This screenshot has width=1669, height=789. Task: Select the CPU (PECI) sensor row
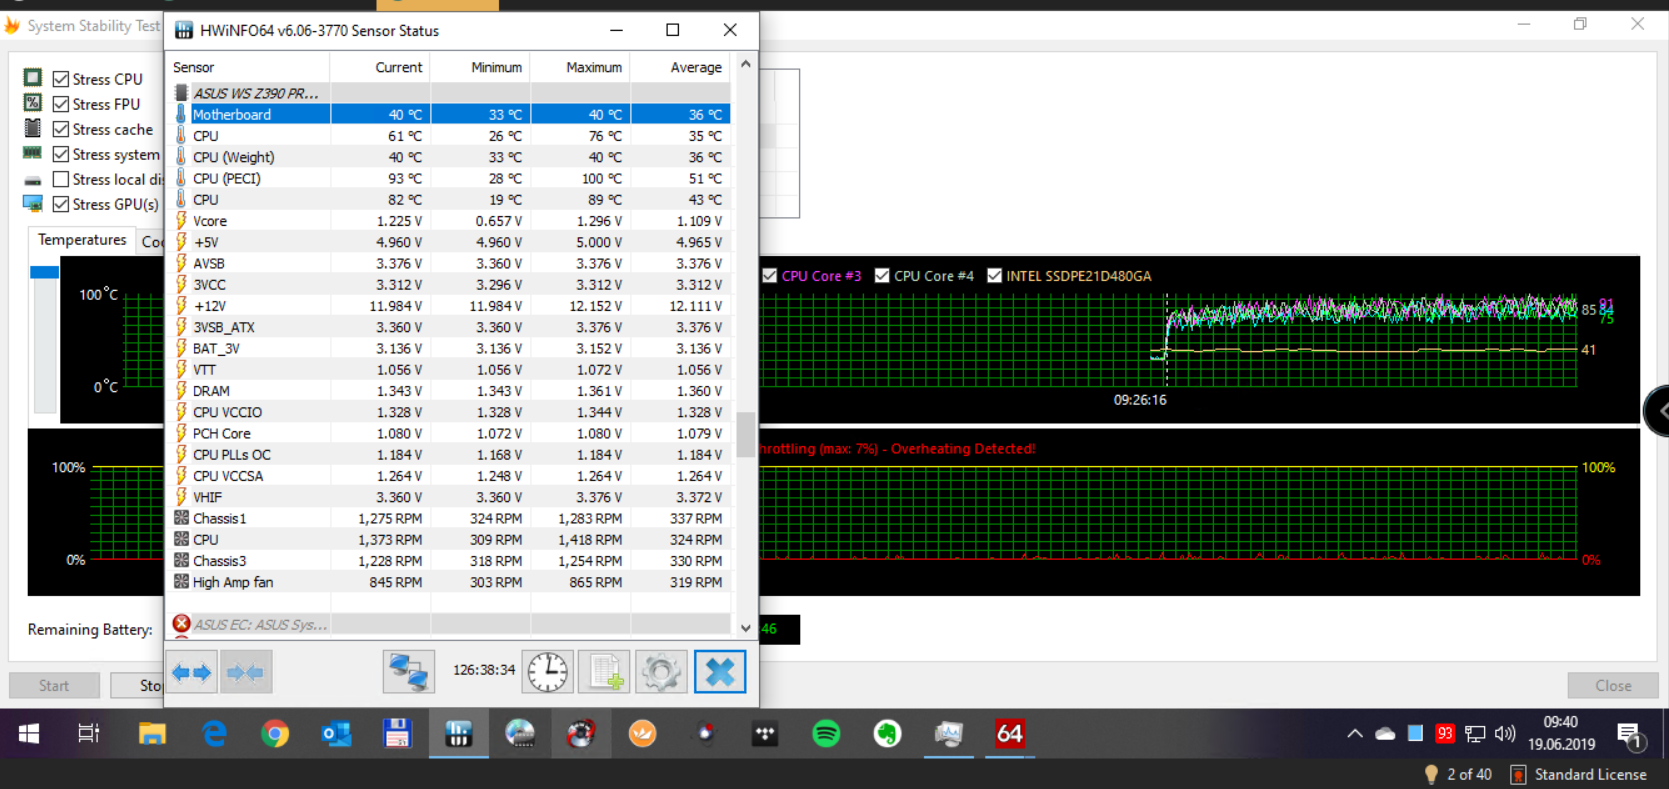click(x=450, y=178)
